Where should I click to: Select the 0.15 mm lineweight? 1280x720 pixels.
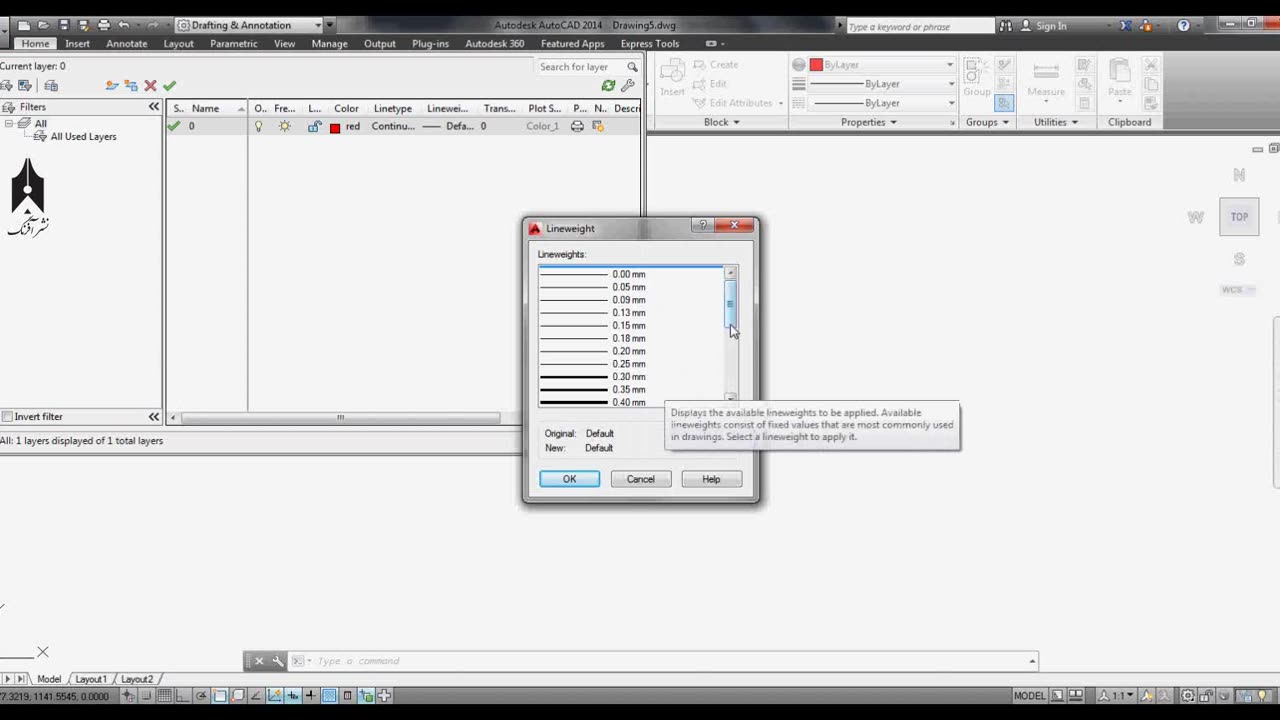coord(631,326)
